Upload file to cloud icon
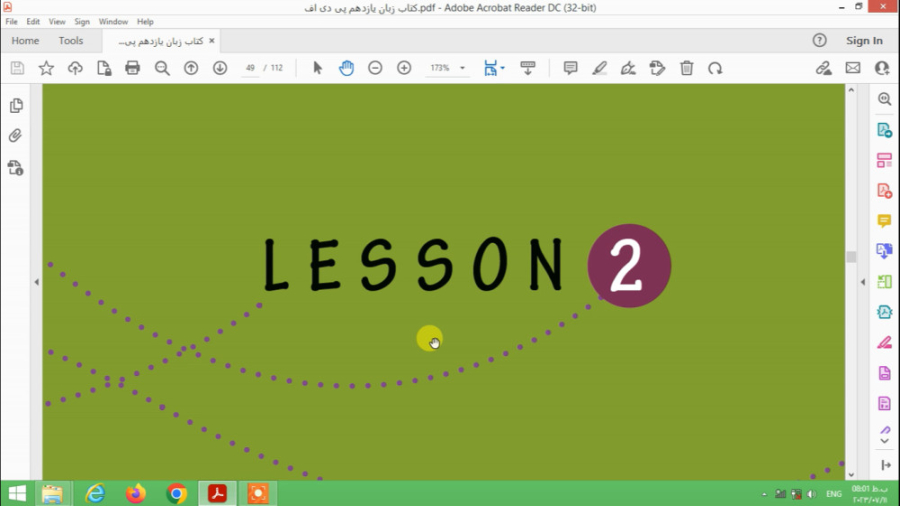Screen dimensions: 900x506 pos(75,68)
